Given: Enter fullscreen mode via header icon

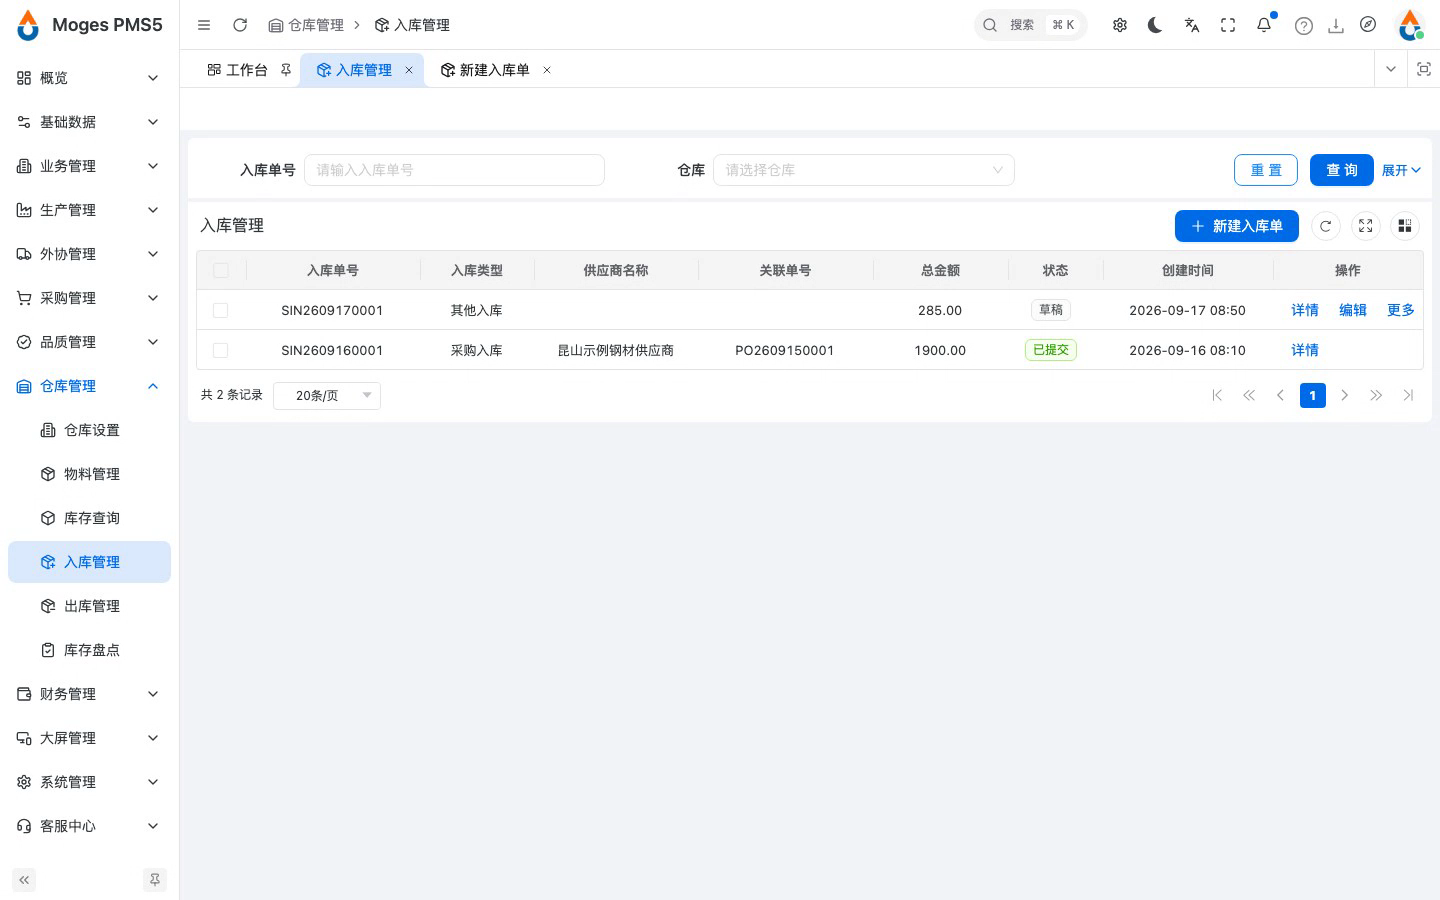Looking at the screenshot, I should 1228,25.
